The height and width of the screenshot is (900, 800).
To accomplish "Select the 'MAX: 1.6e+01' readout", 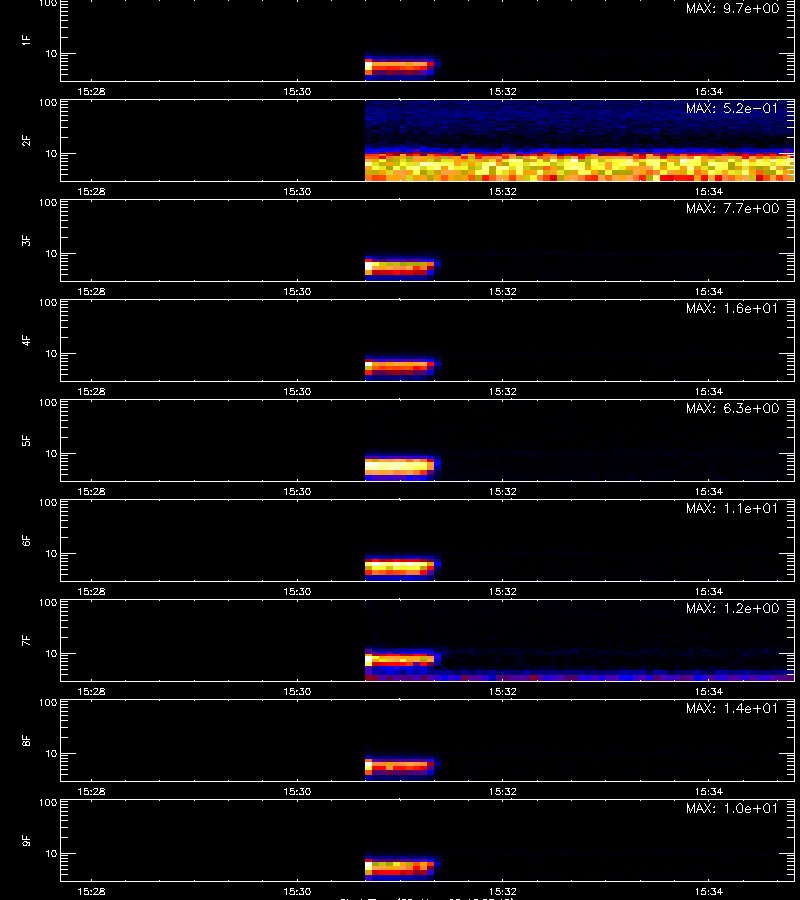I will tap(732, 308).
